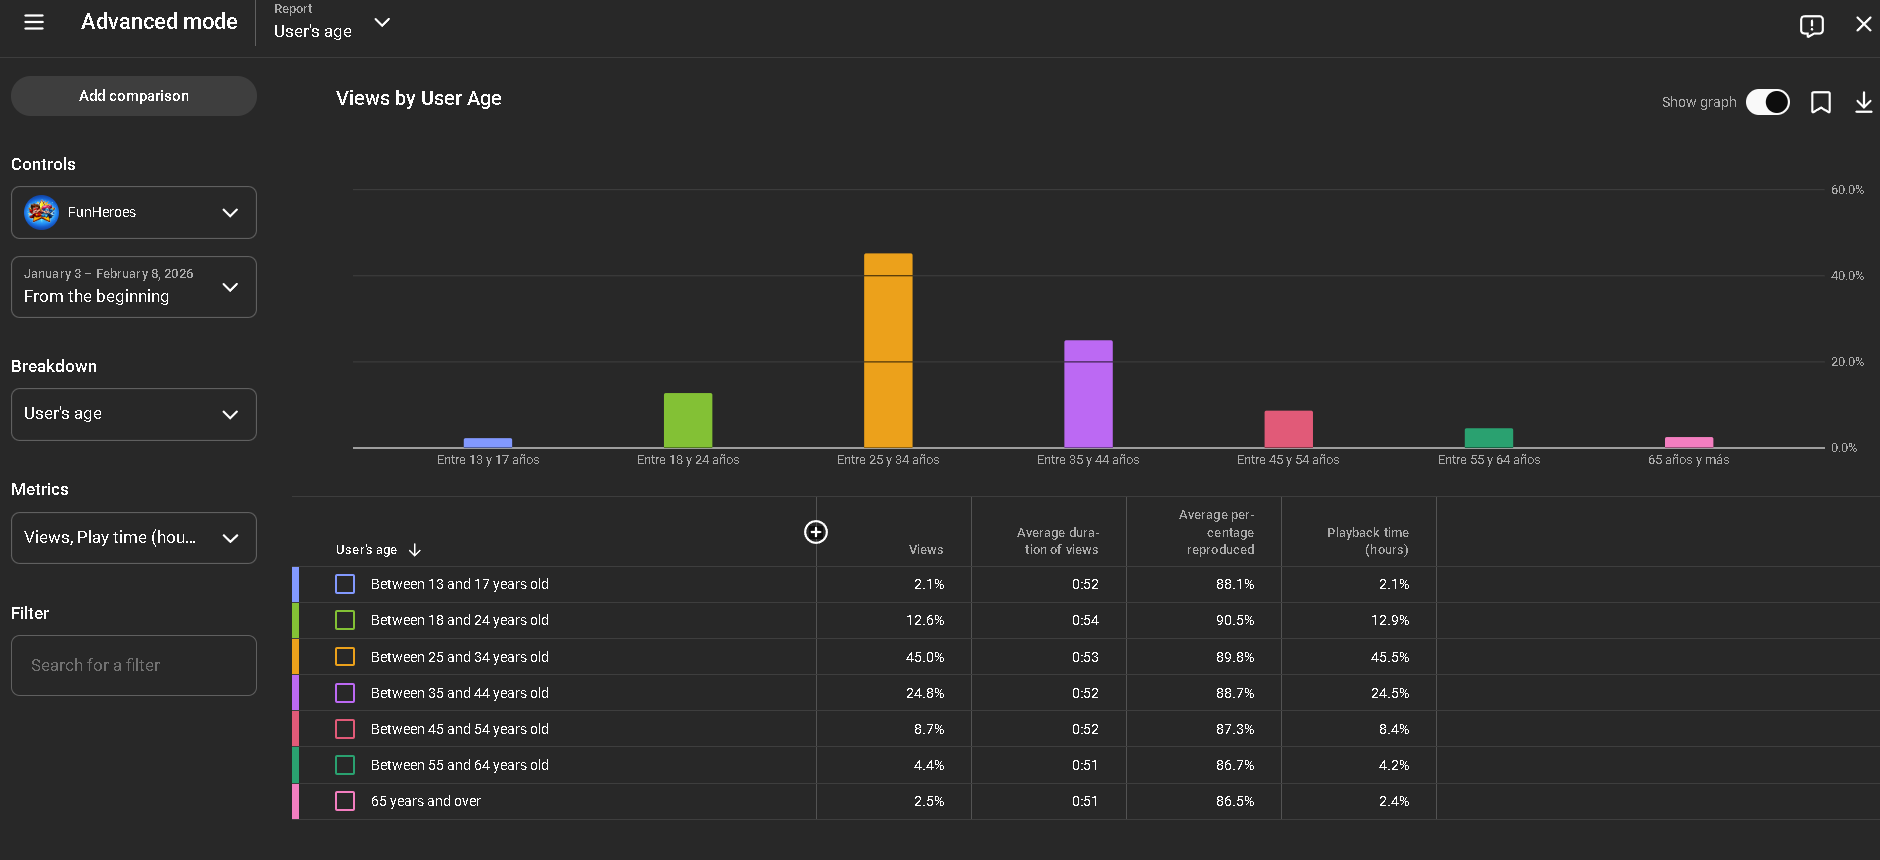
Task: Expand the Report User's age dropdown
Action: 381,23
